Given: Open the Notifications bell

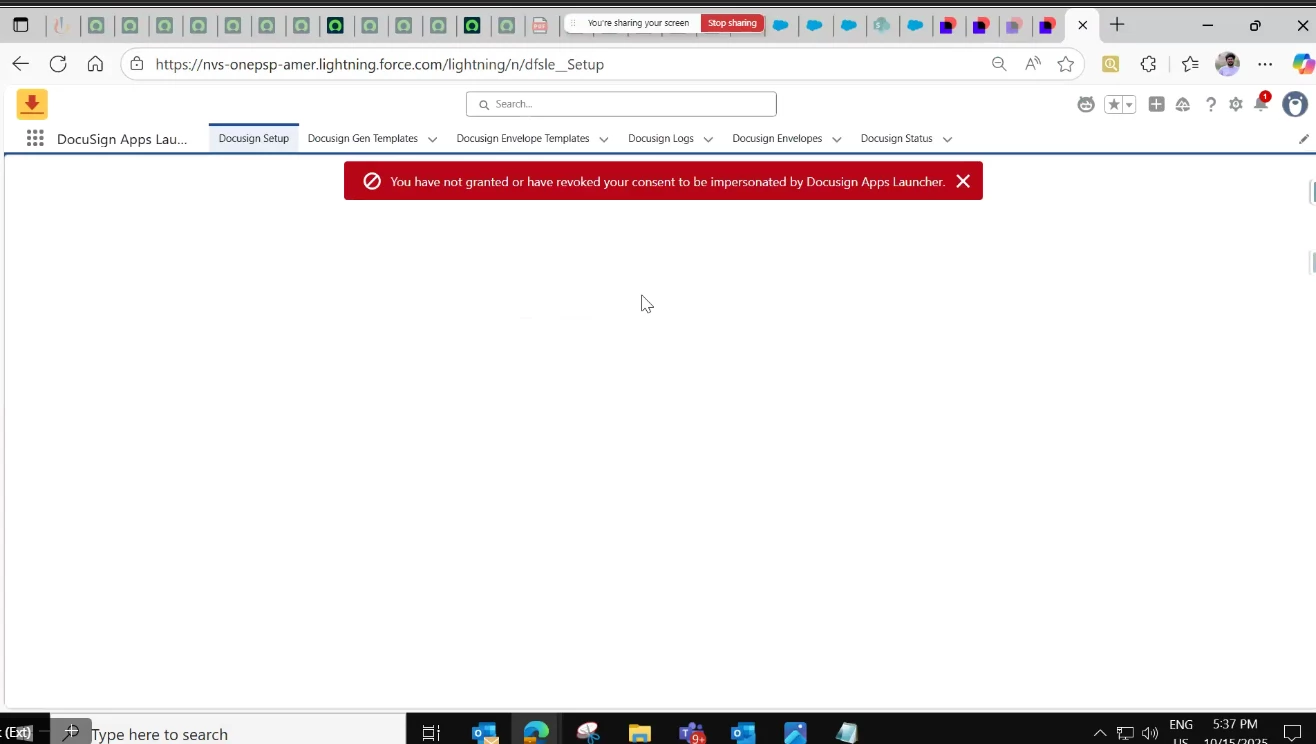Looking at the screenshot, I should [x=1261, y=104].
